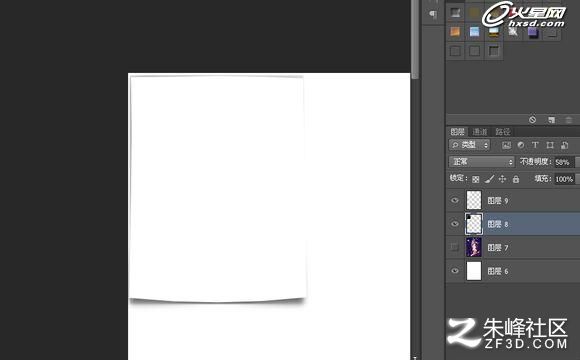Open the layer filter 类型 dropdown
Screen dimensions: 580x360
coord(469,145)
